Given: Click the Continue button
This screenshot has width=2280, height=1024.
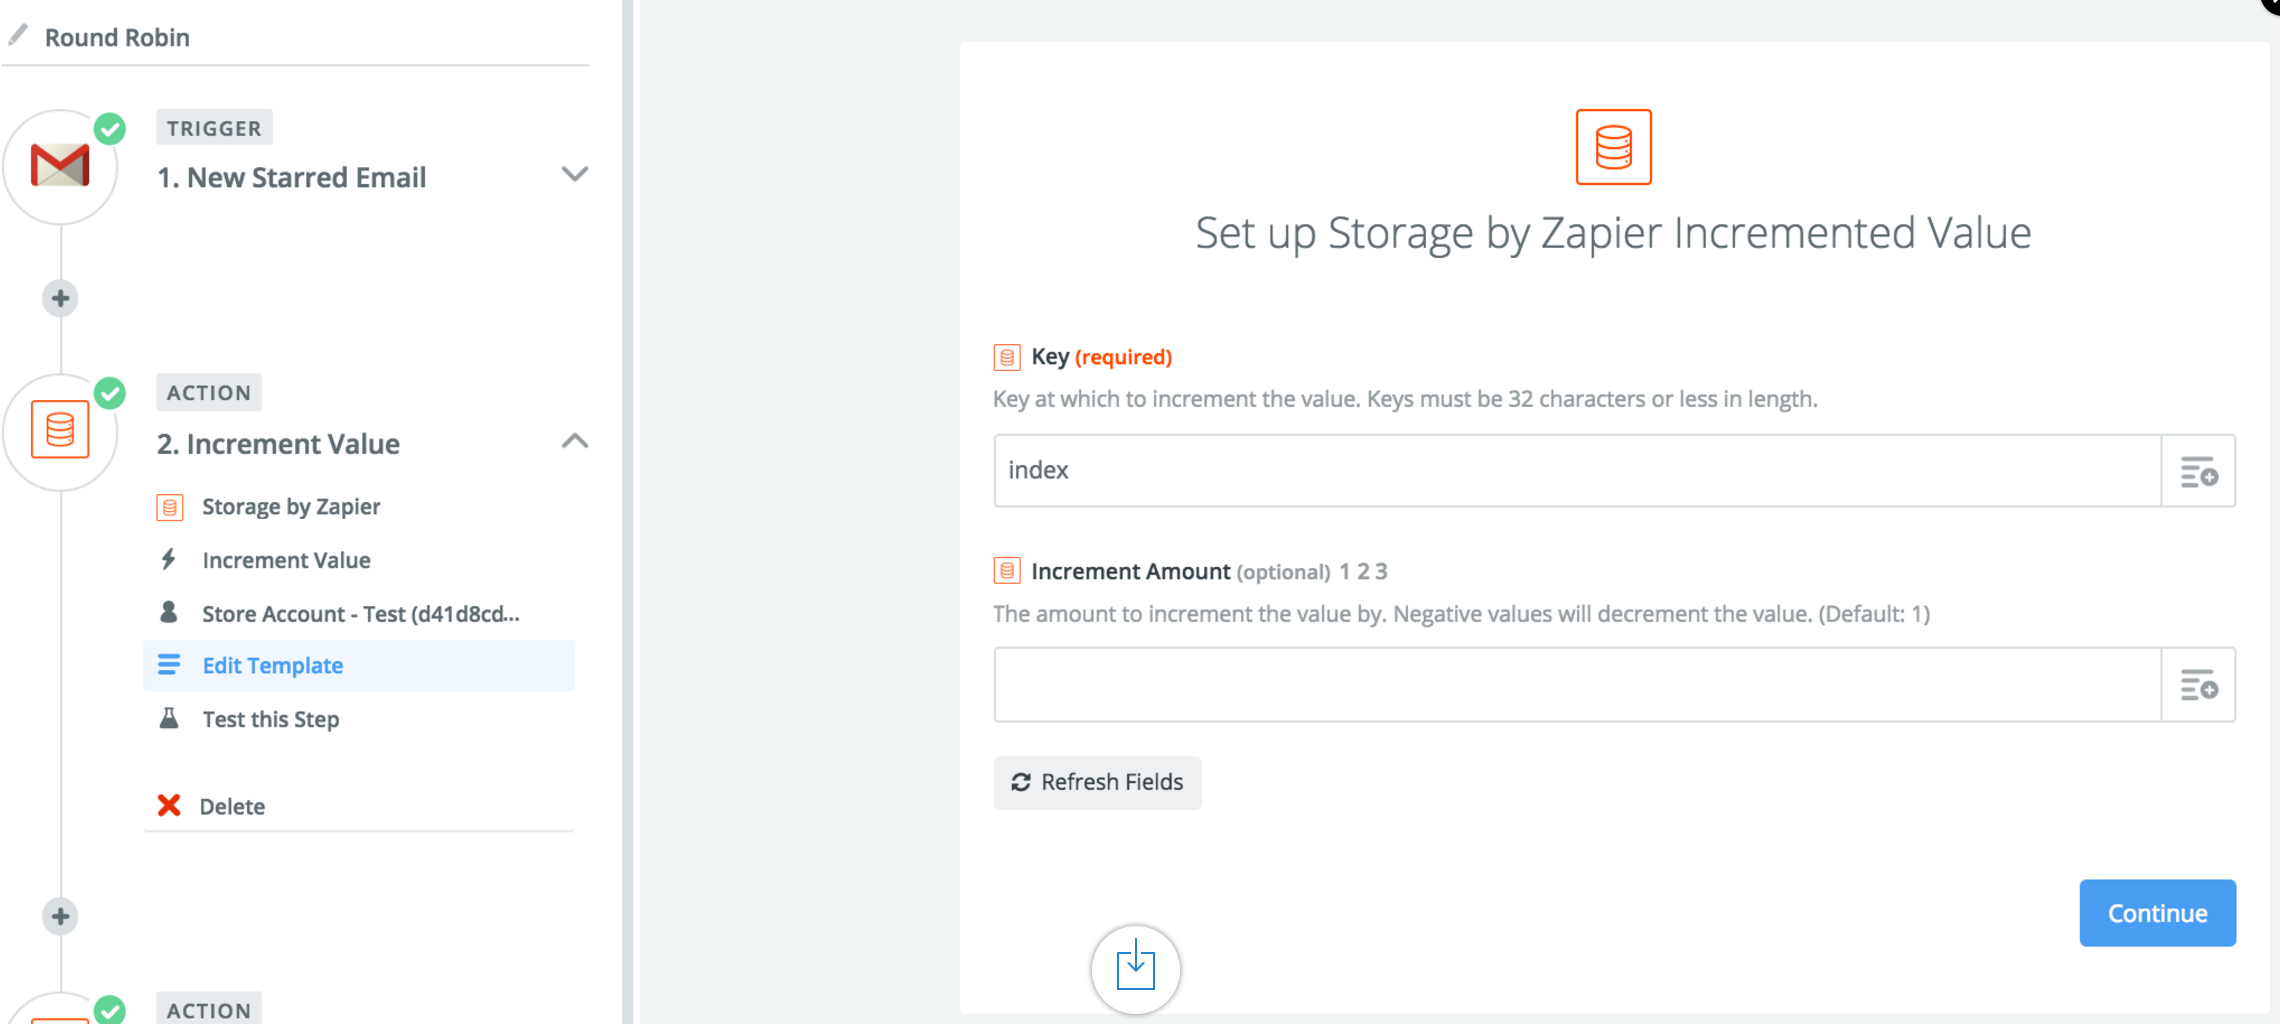Looking at the screenshot, I should click(x=2157, y=913).
